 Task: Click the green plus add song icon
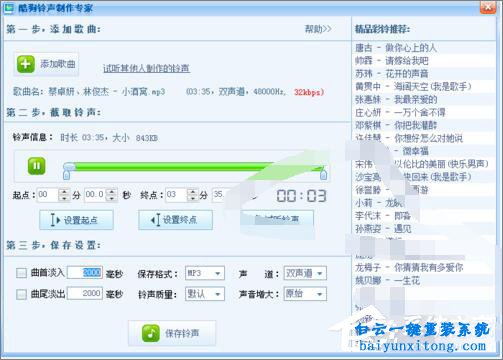26,64
